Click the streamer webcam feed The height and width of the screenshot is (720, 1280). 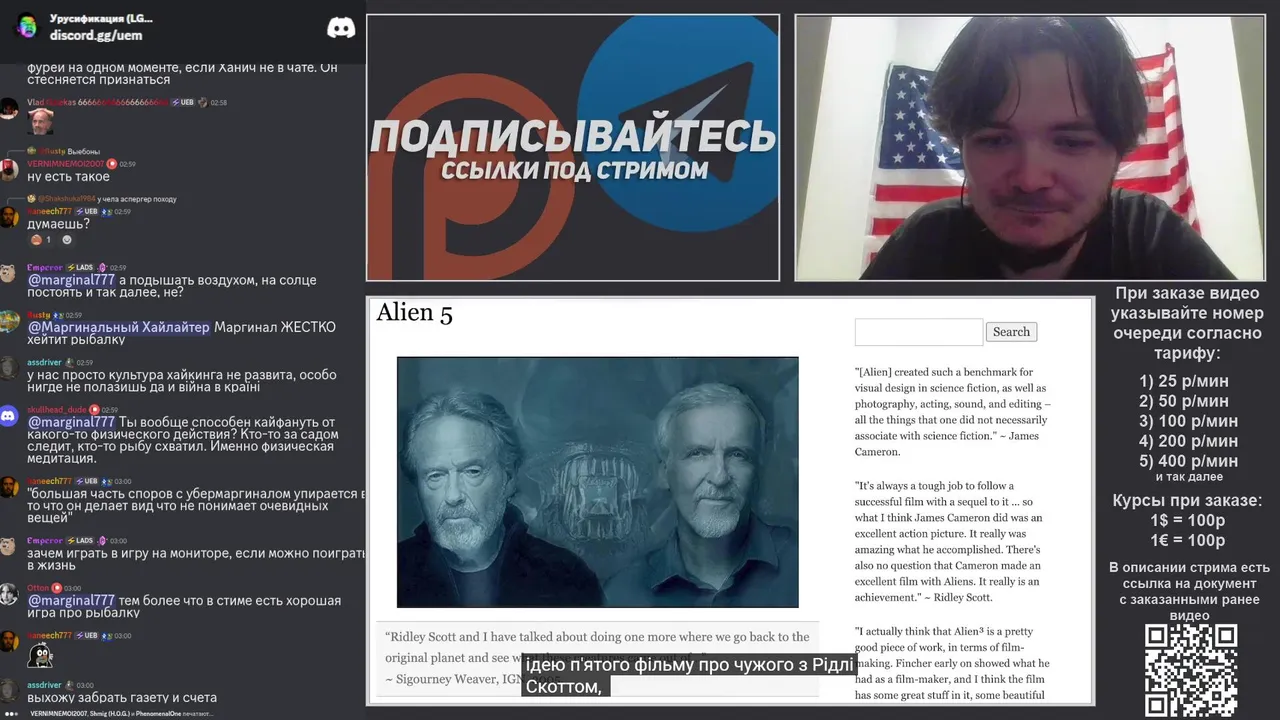1029,147
